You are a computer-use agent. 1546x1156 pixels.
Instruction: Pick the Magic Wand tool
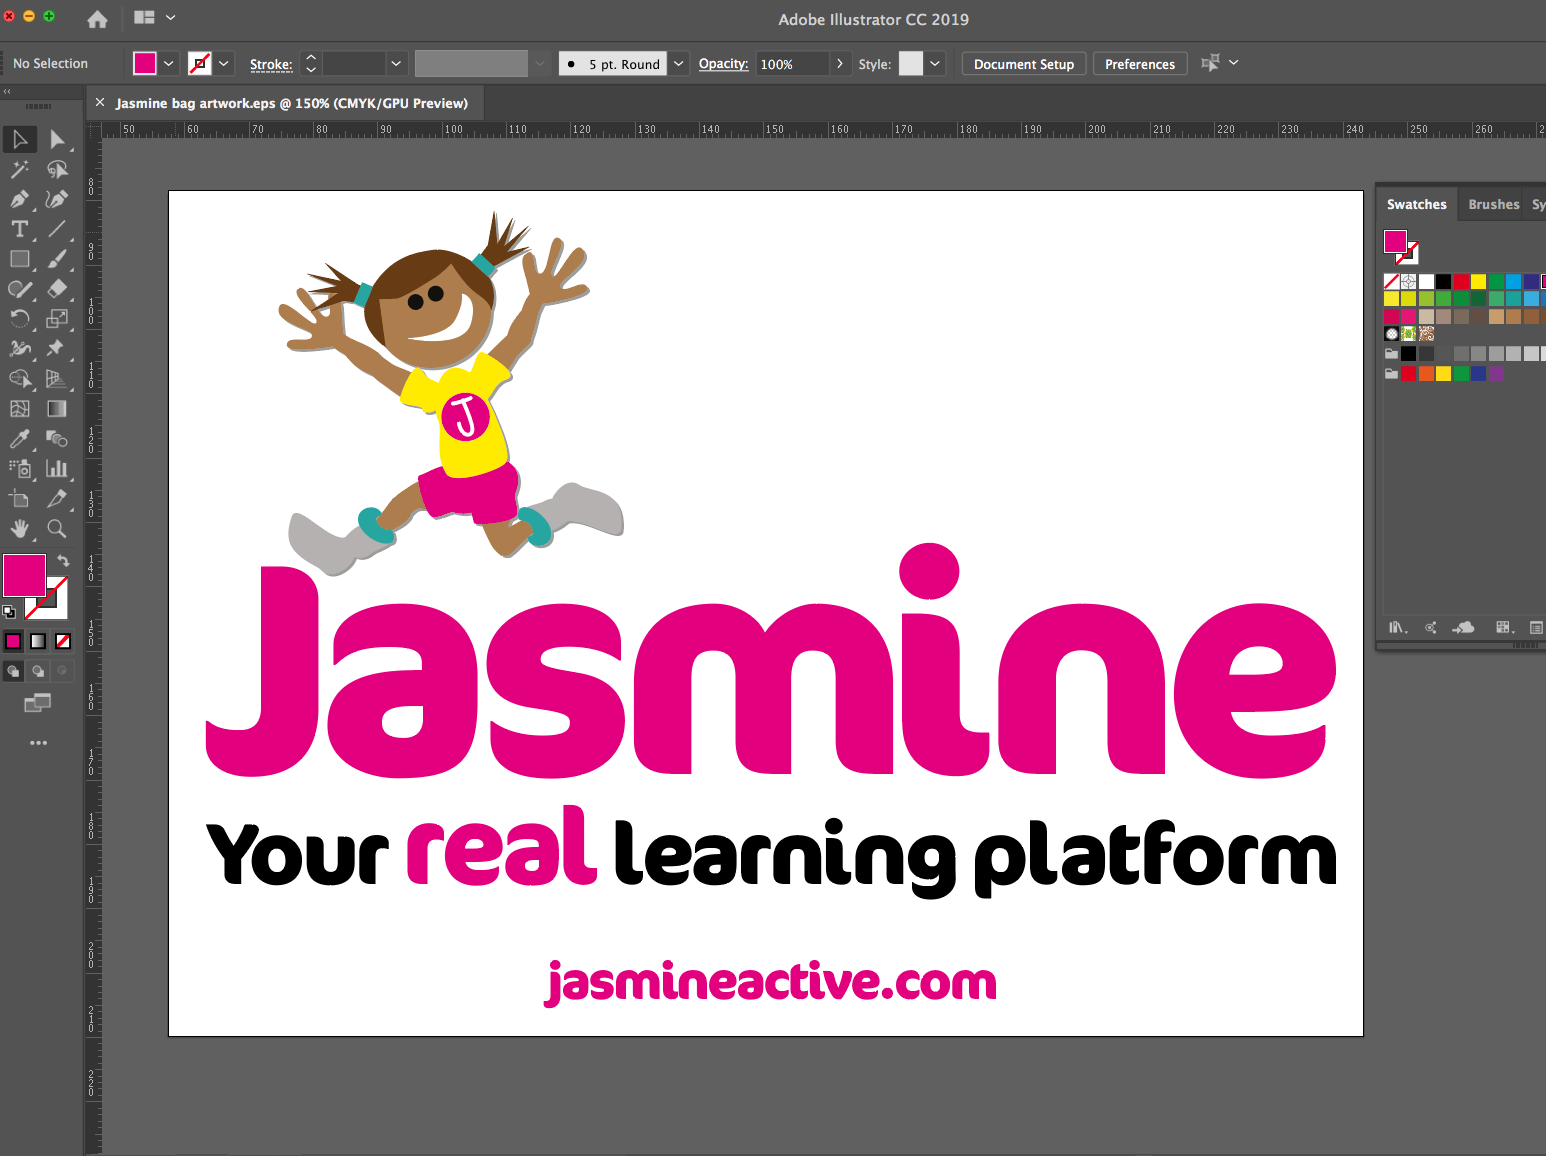pos(19,169)
